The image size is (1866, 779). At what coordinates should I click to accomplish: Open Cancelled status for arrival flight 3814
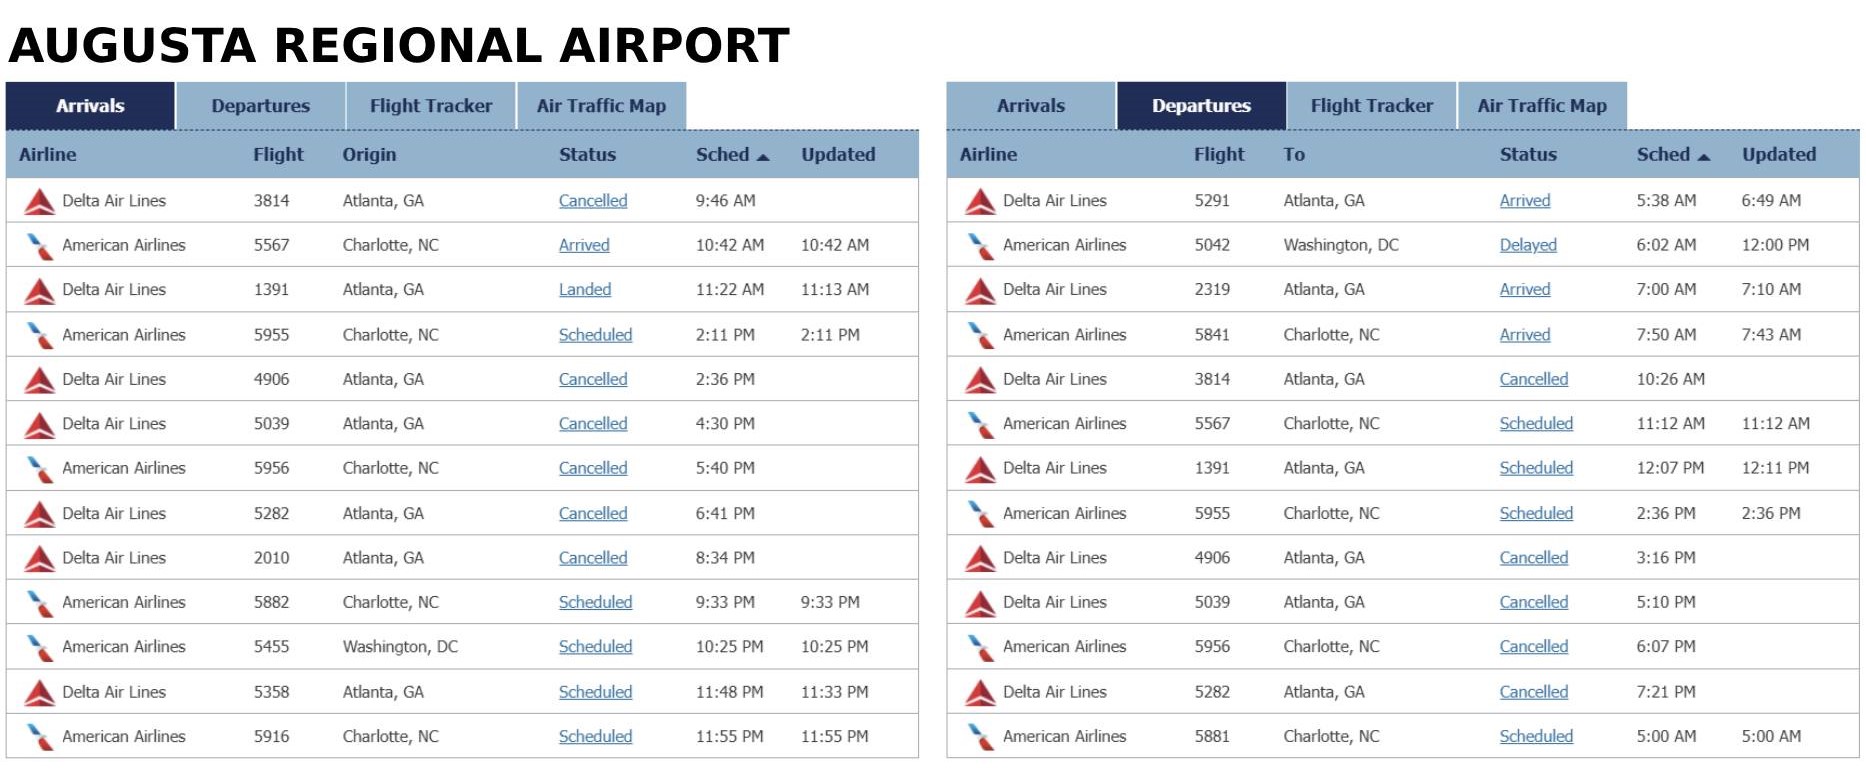pos(593,201)
